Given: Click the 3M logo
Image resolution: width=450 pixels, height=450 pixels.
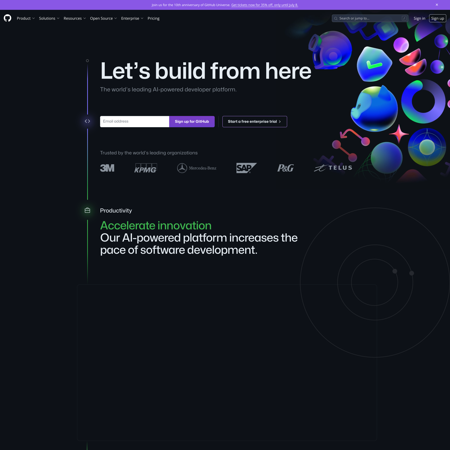Looking at the screenshot, I should point(107,168).
